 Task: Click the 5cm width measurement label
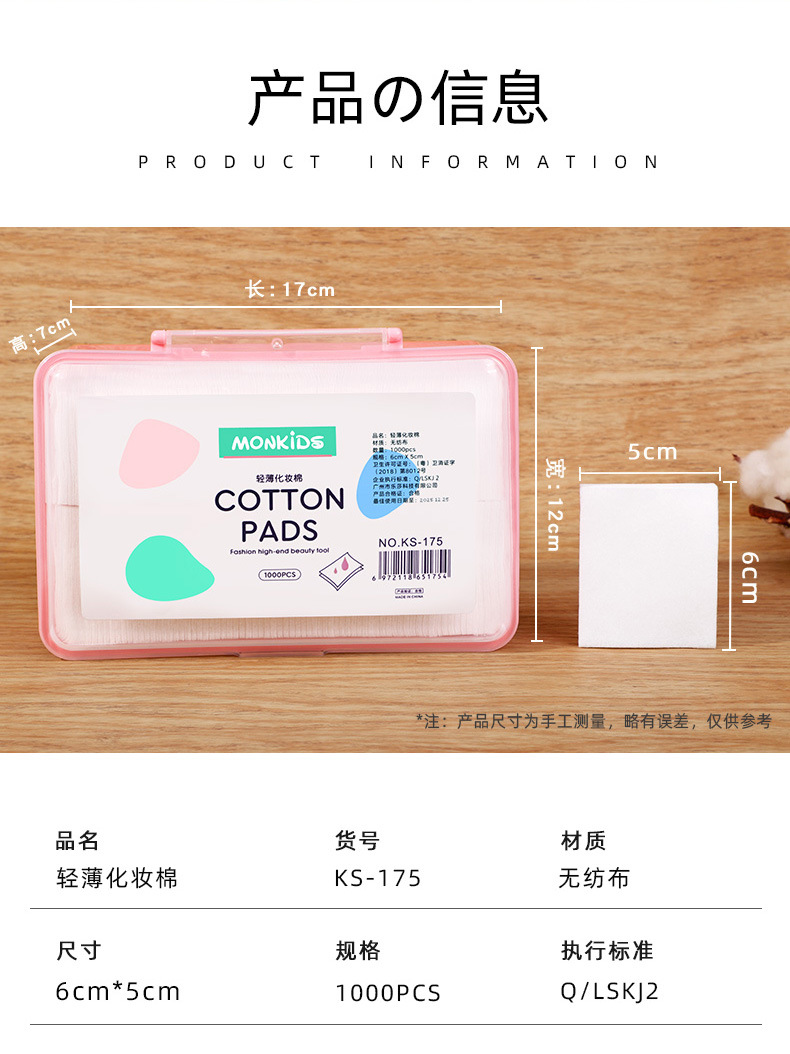click(x=652, y=452)
